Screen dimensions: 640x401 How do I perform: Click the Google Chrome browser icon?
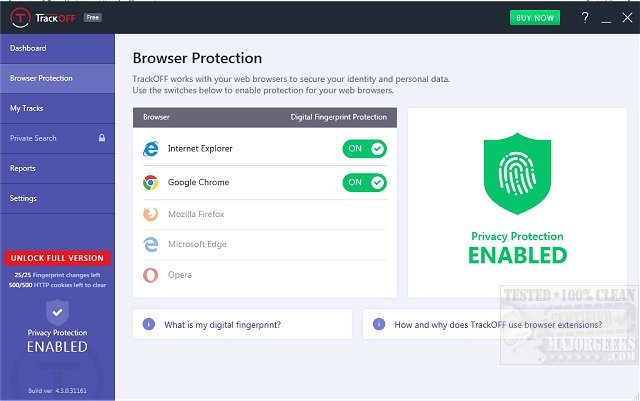[151, 183]
